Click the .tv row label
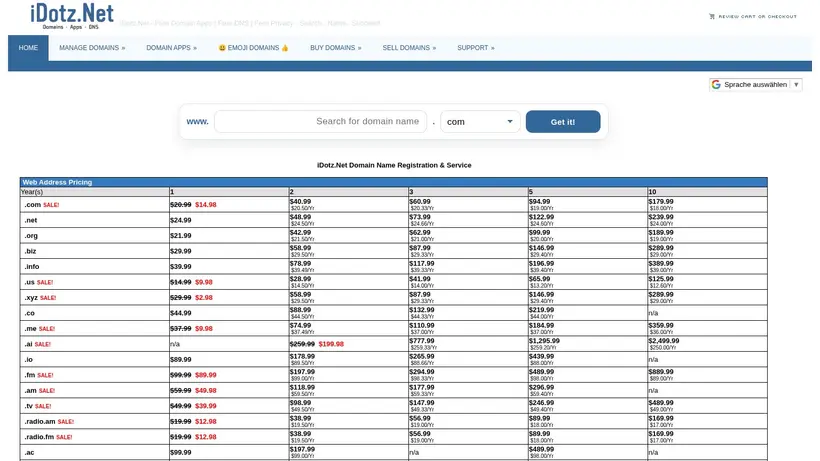The width and height of the screenshot is (820, 461). click(x=28, y=406)
